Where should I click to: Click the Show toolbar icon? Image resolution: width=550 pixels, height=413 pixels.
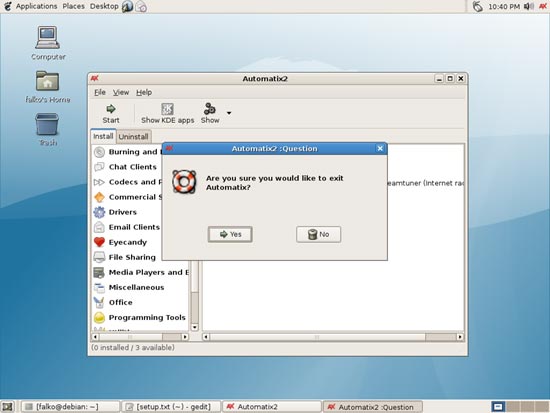(x=210, y=109)
